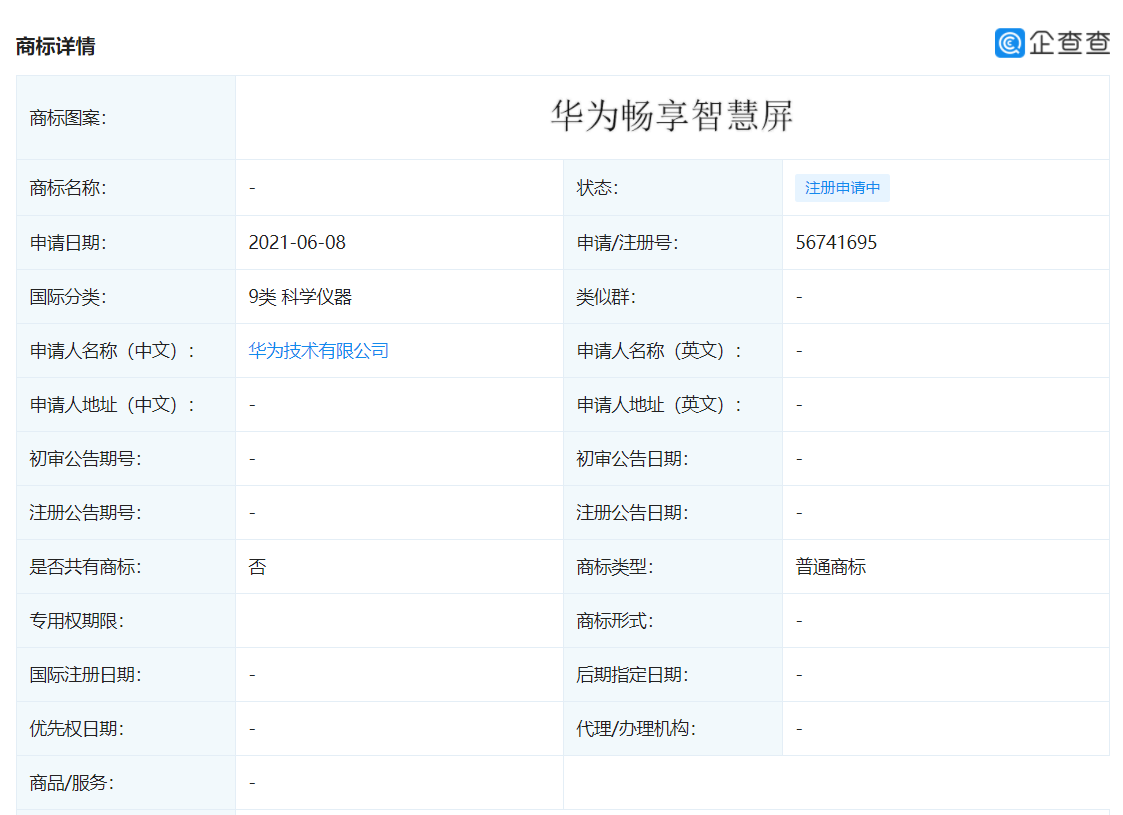Click the circular blue brand mark beside 企查查 text

pyautogui.click(x=1009, y=44)
